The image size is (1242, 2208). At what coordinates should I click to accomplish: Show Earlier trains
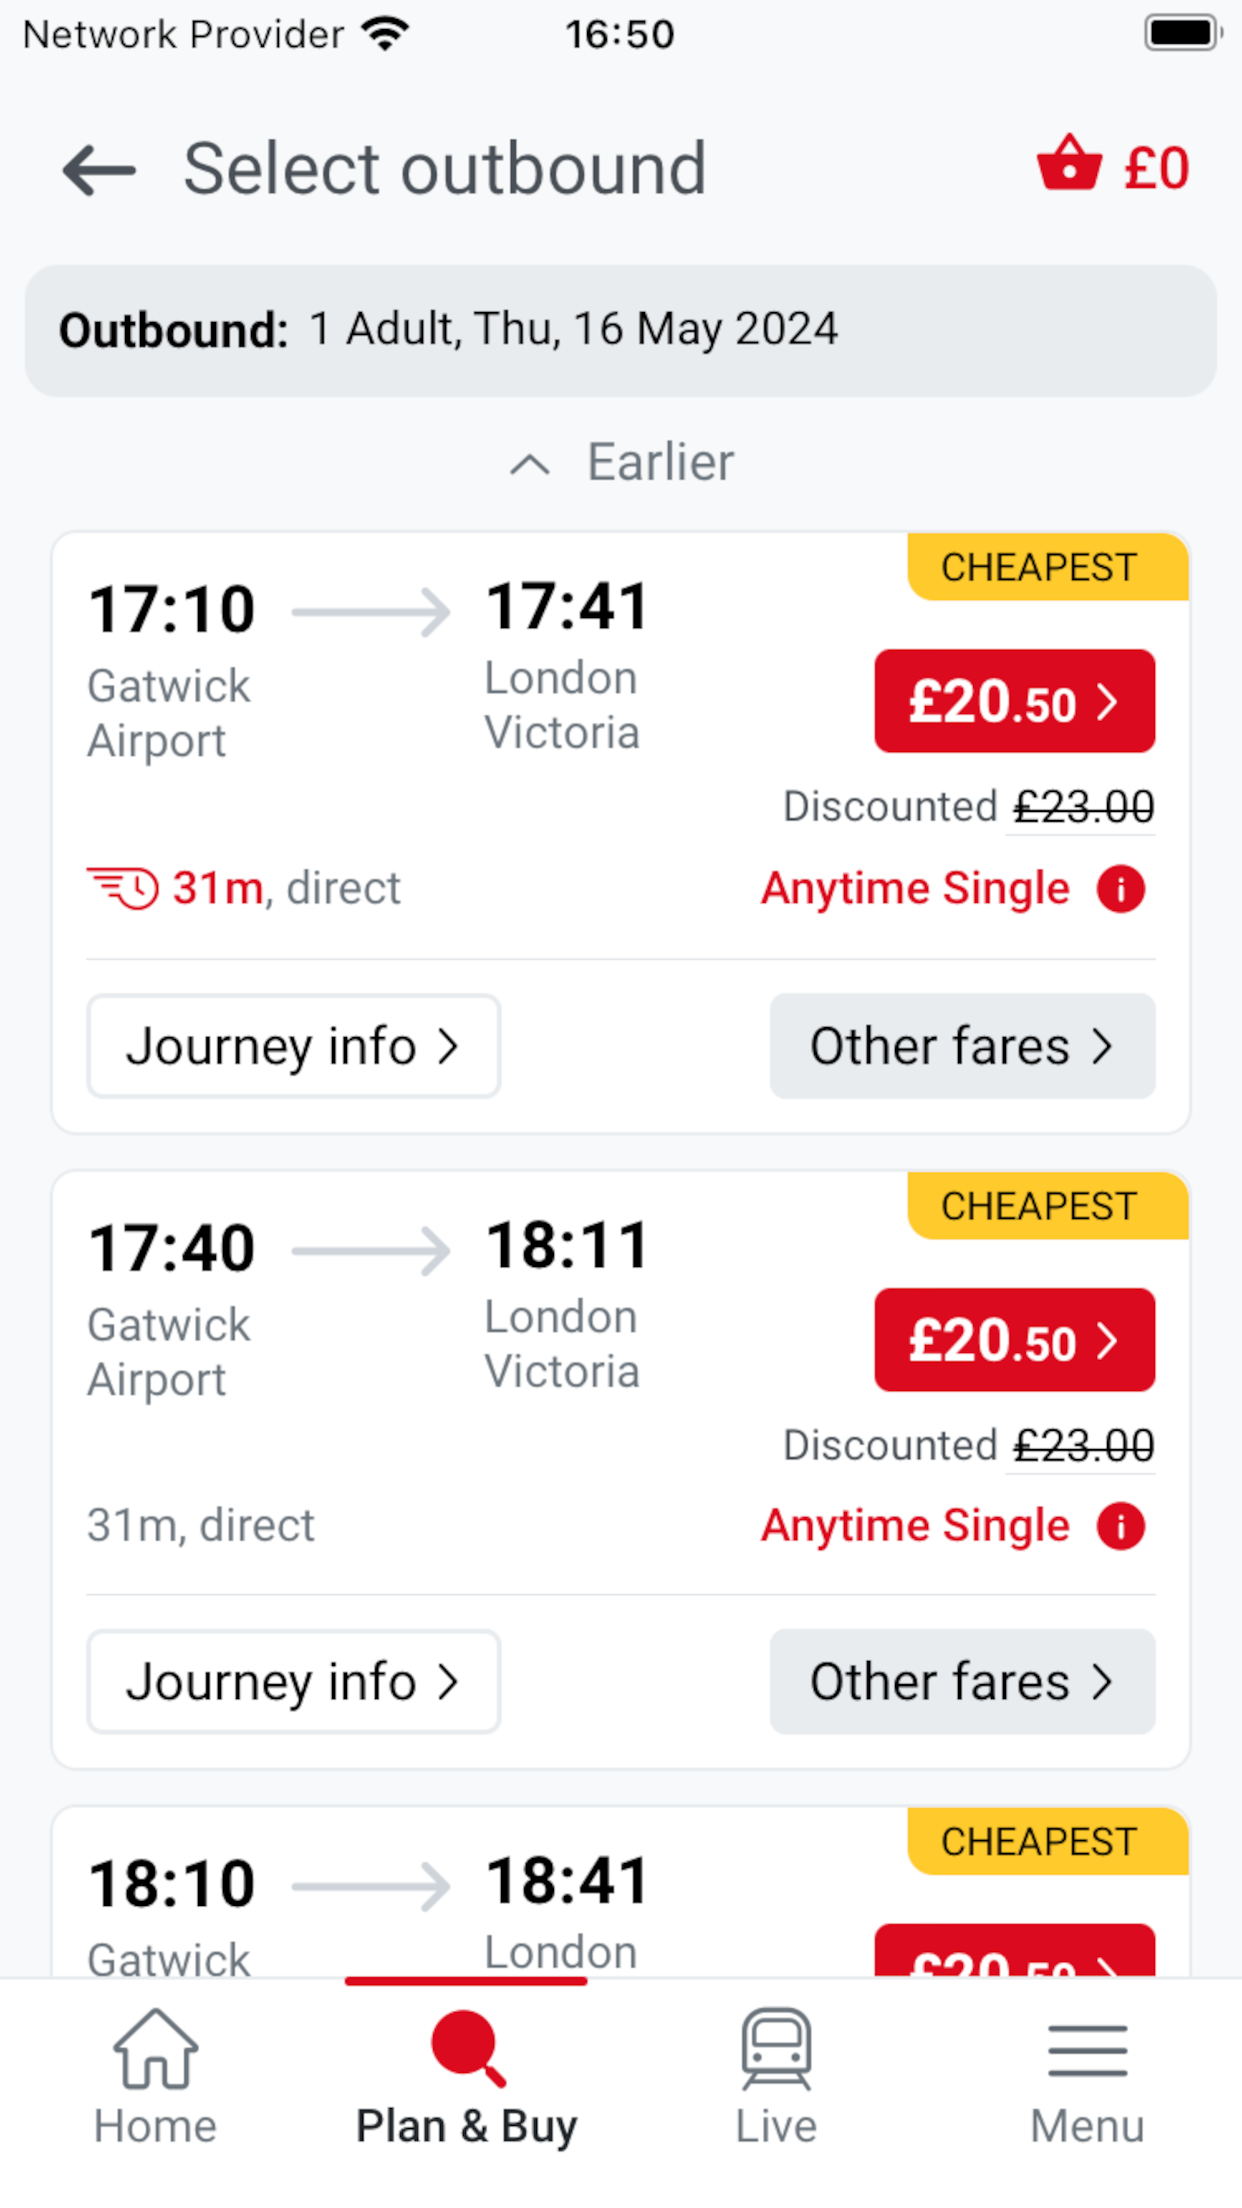622,463
